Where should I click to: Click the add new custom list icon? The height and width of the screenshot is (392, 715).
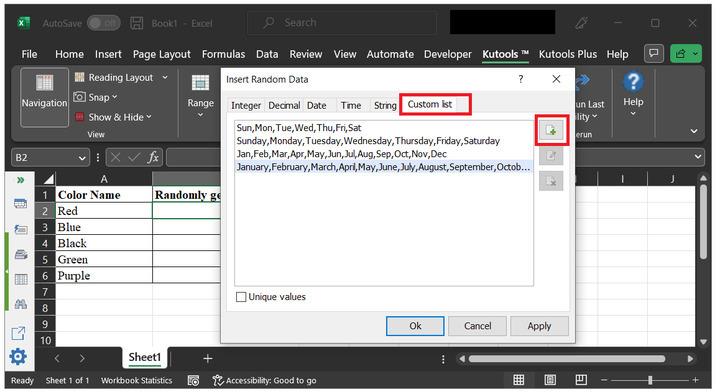(551, 130)
